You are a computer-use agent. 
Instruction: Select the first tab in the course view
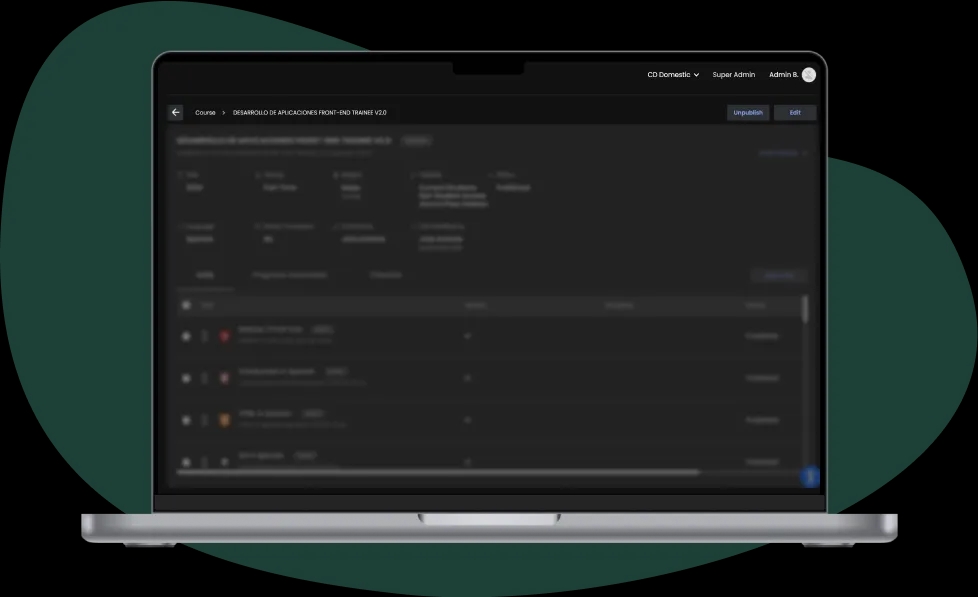click(x=205, y=274)
